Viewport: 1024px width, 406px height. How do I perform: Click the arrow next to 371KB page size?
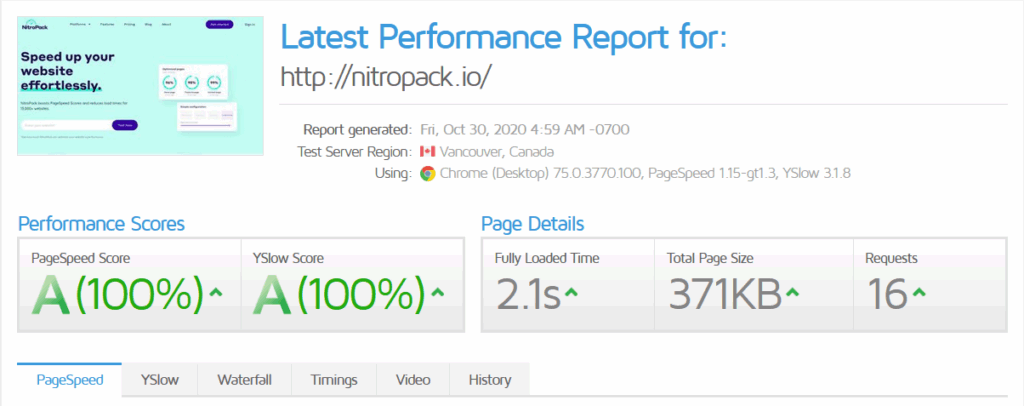coord(793,292)
